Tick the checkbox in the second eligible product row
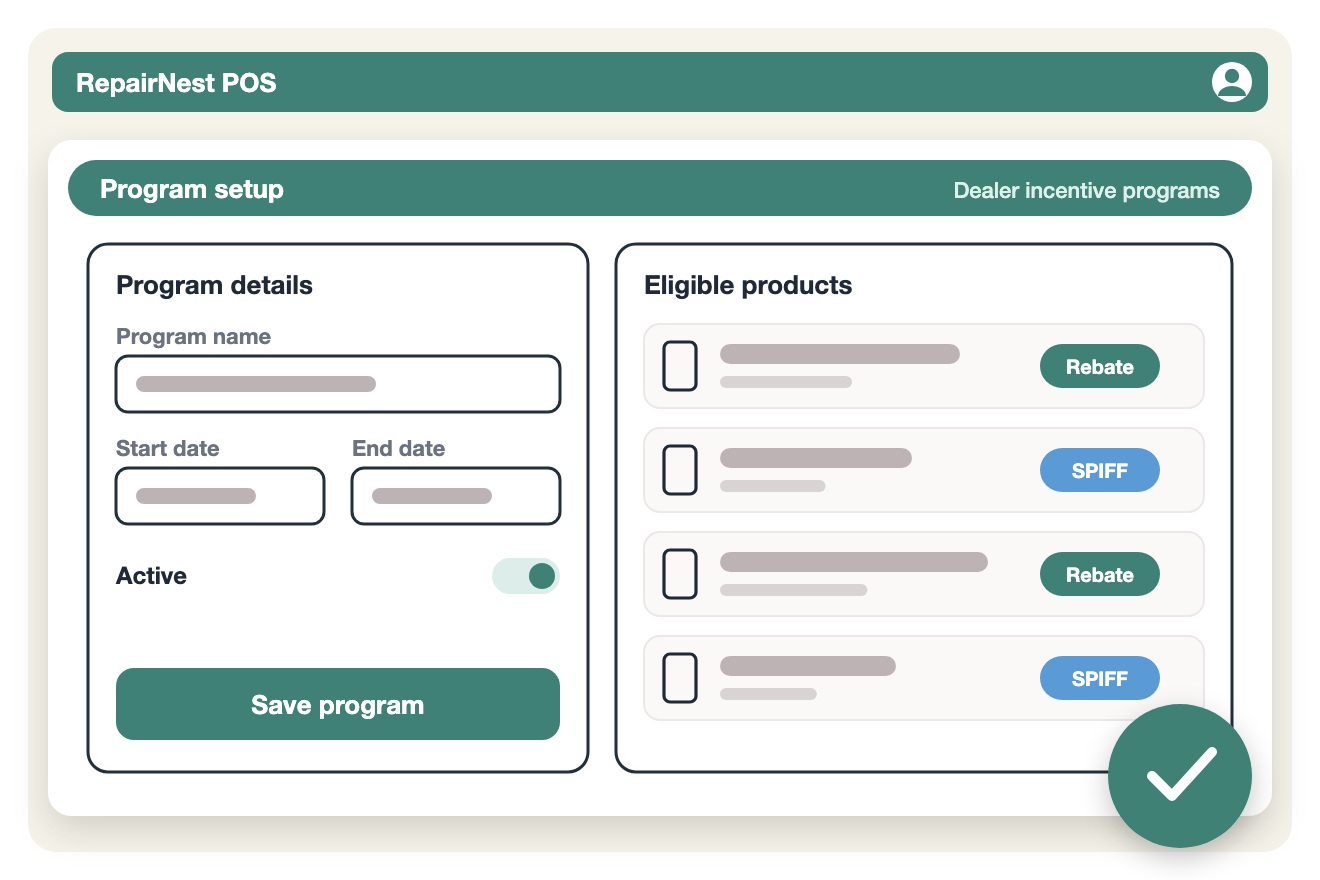 (x=680, y=470)
